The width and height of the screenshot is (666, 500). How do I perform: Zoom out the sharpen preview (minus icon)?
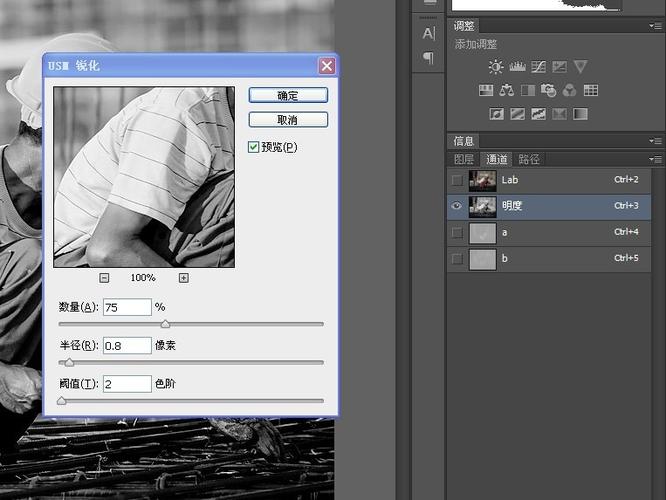(x=104, y=278)
